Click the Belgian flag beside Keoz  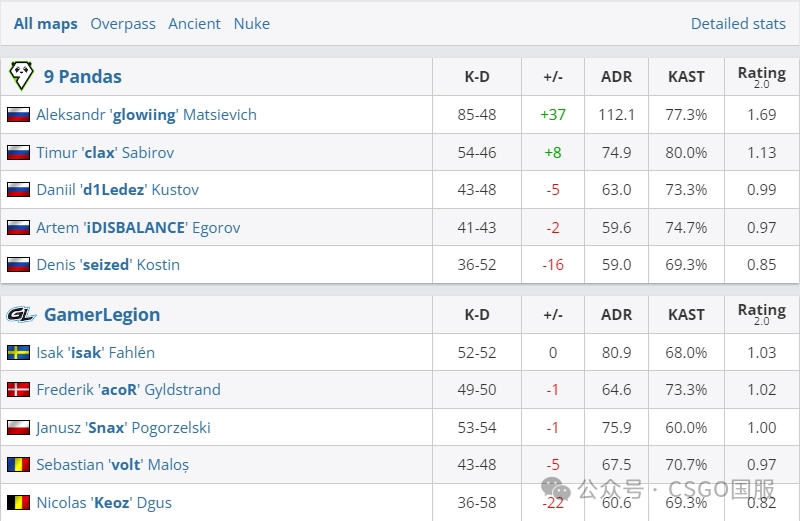(18, 503)
